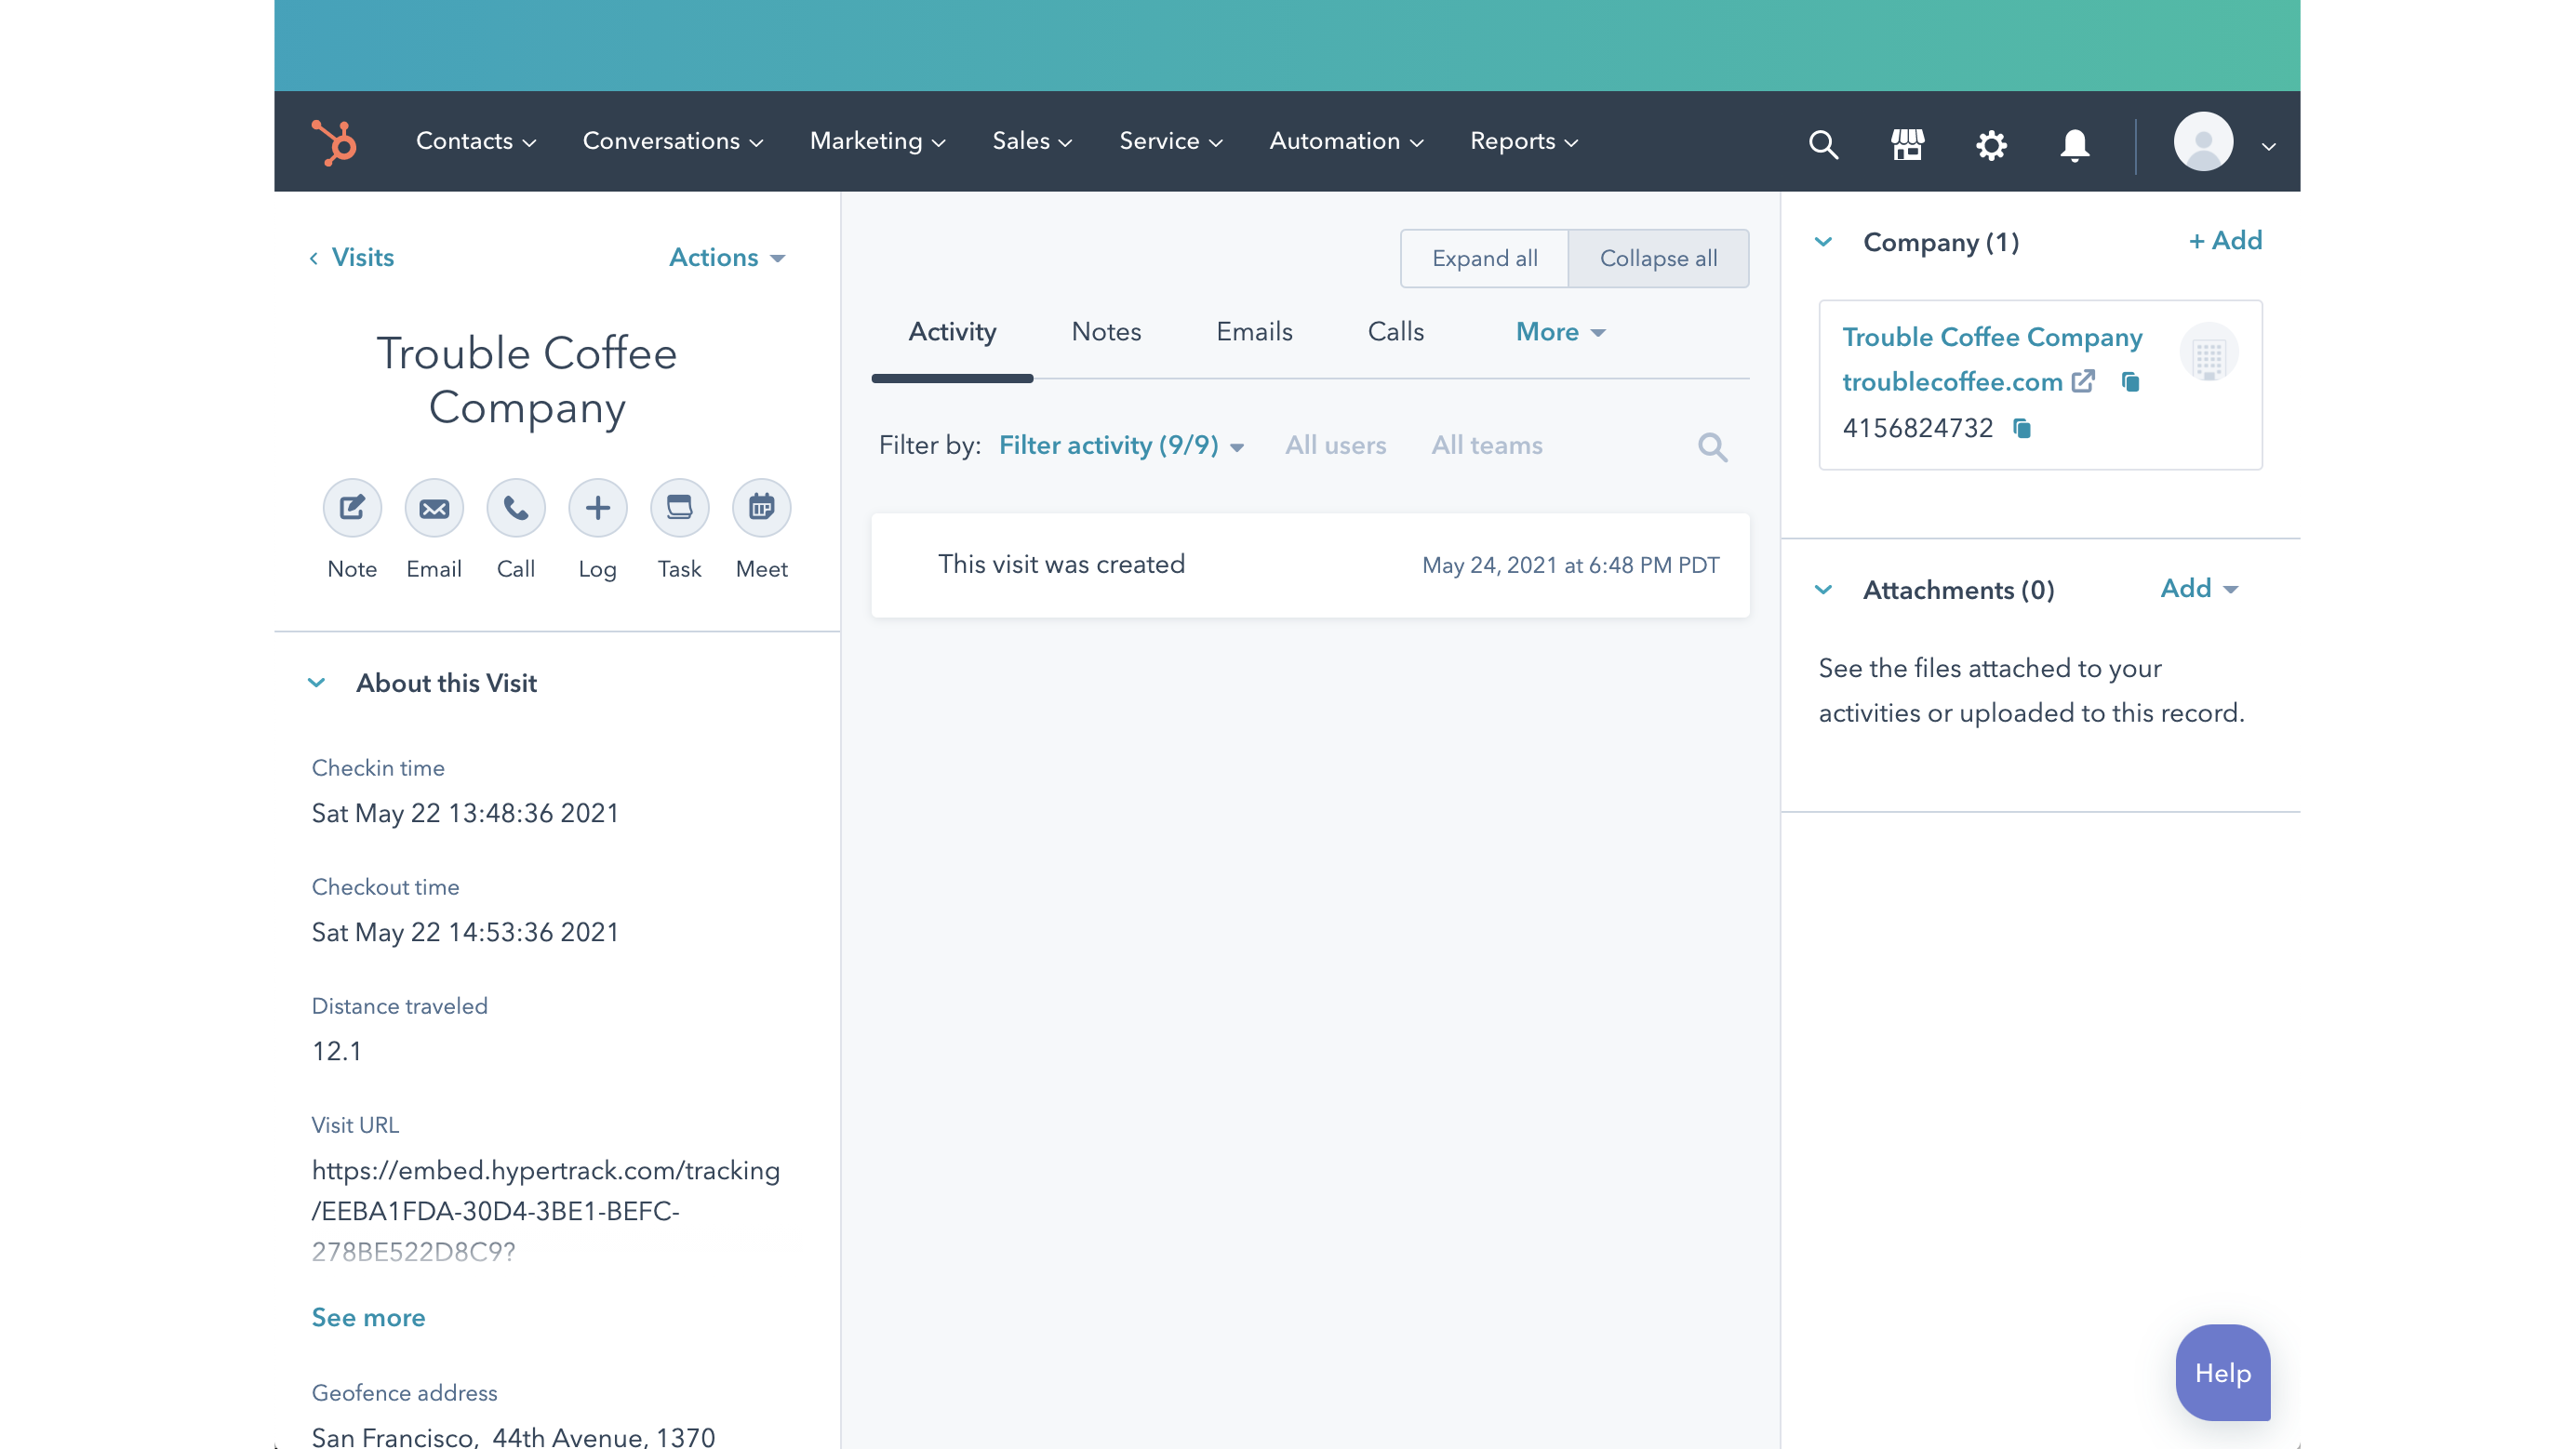2576x1449 pixels.
Task: Open the notifications bell
Action: (2075, 145)
